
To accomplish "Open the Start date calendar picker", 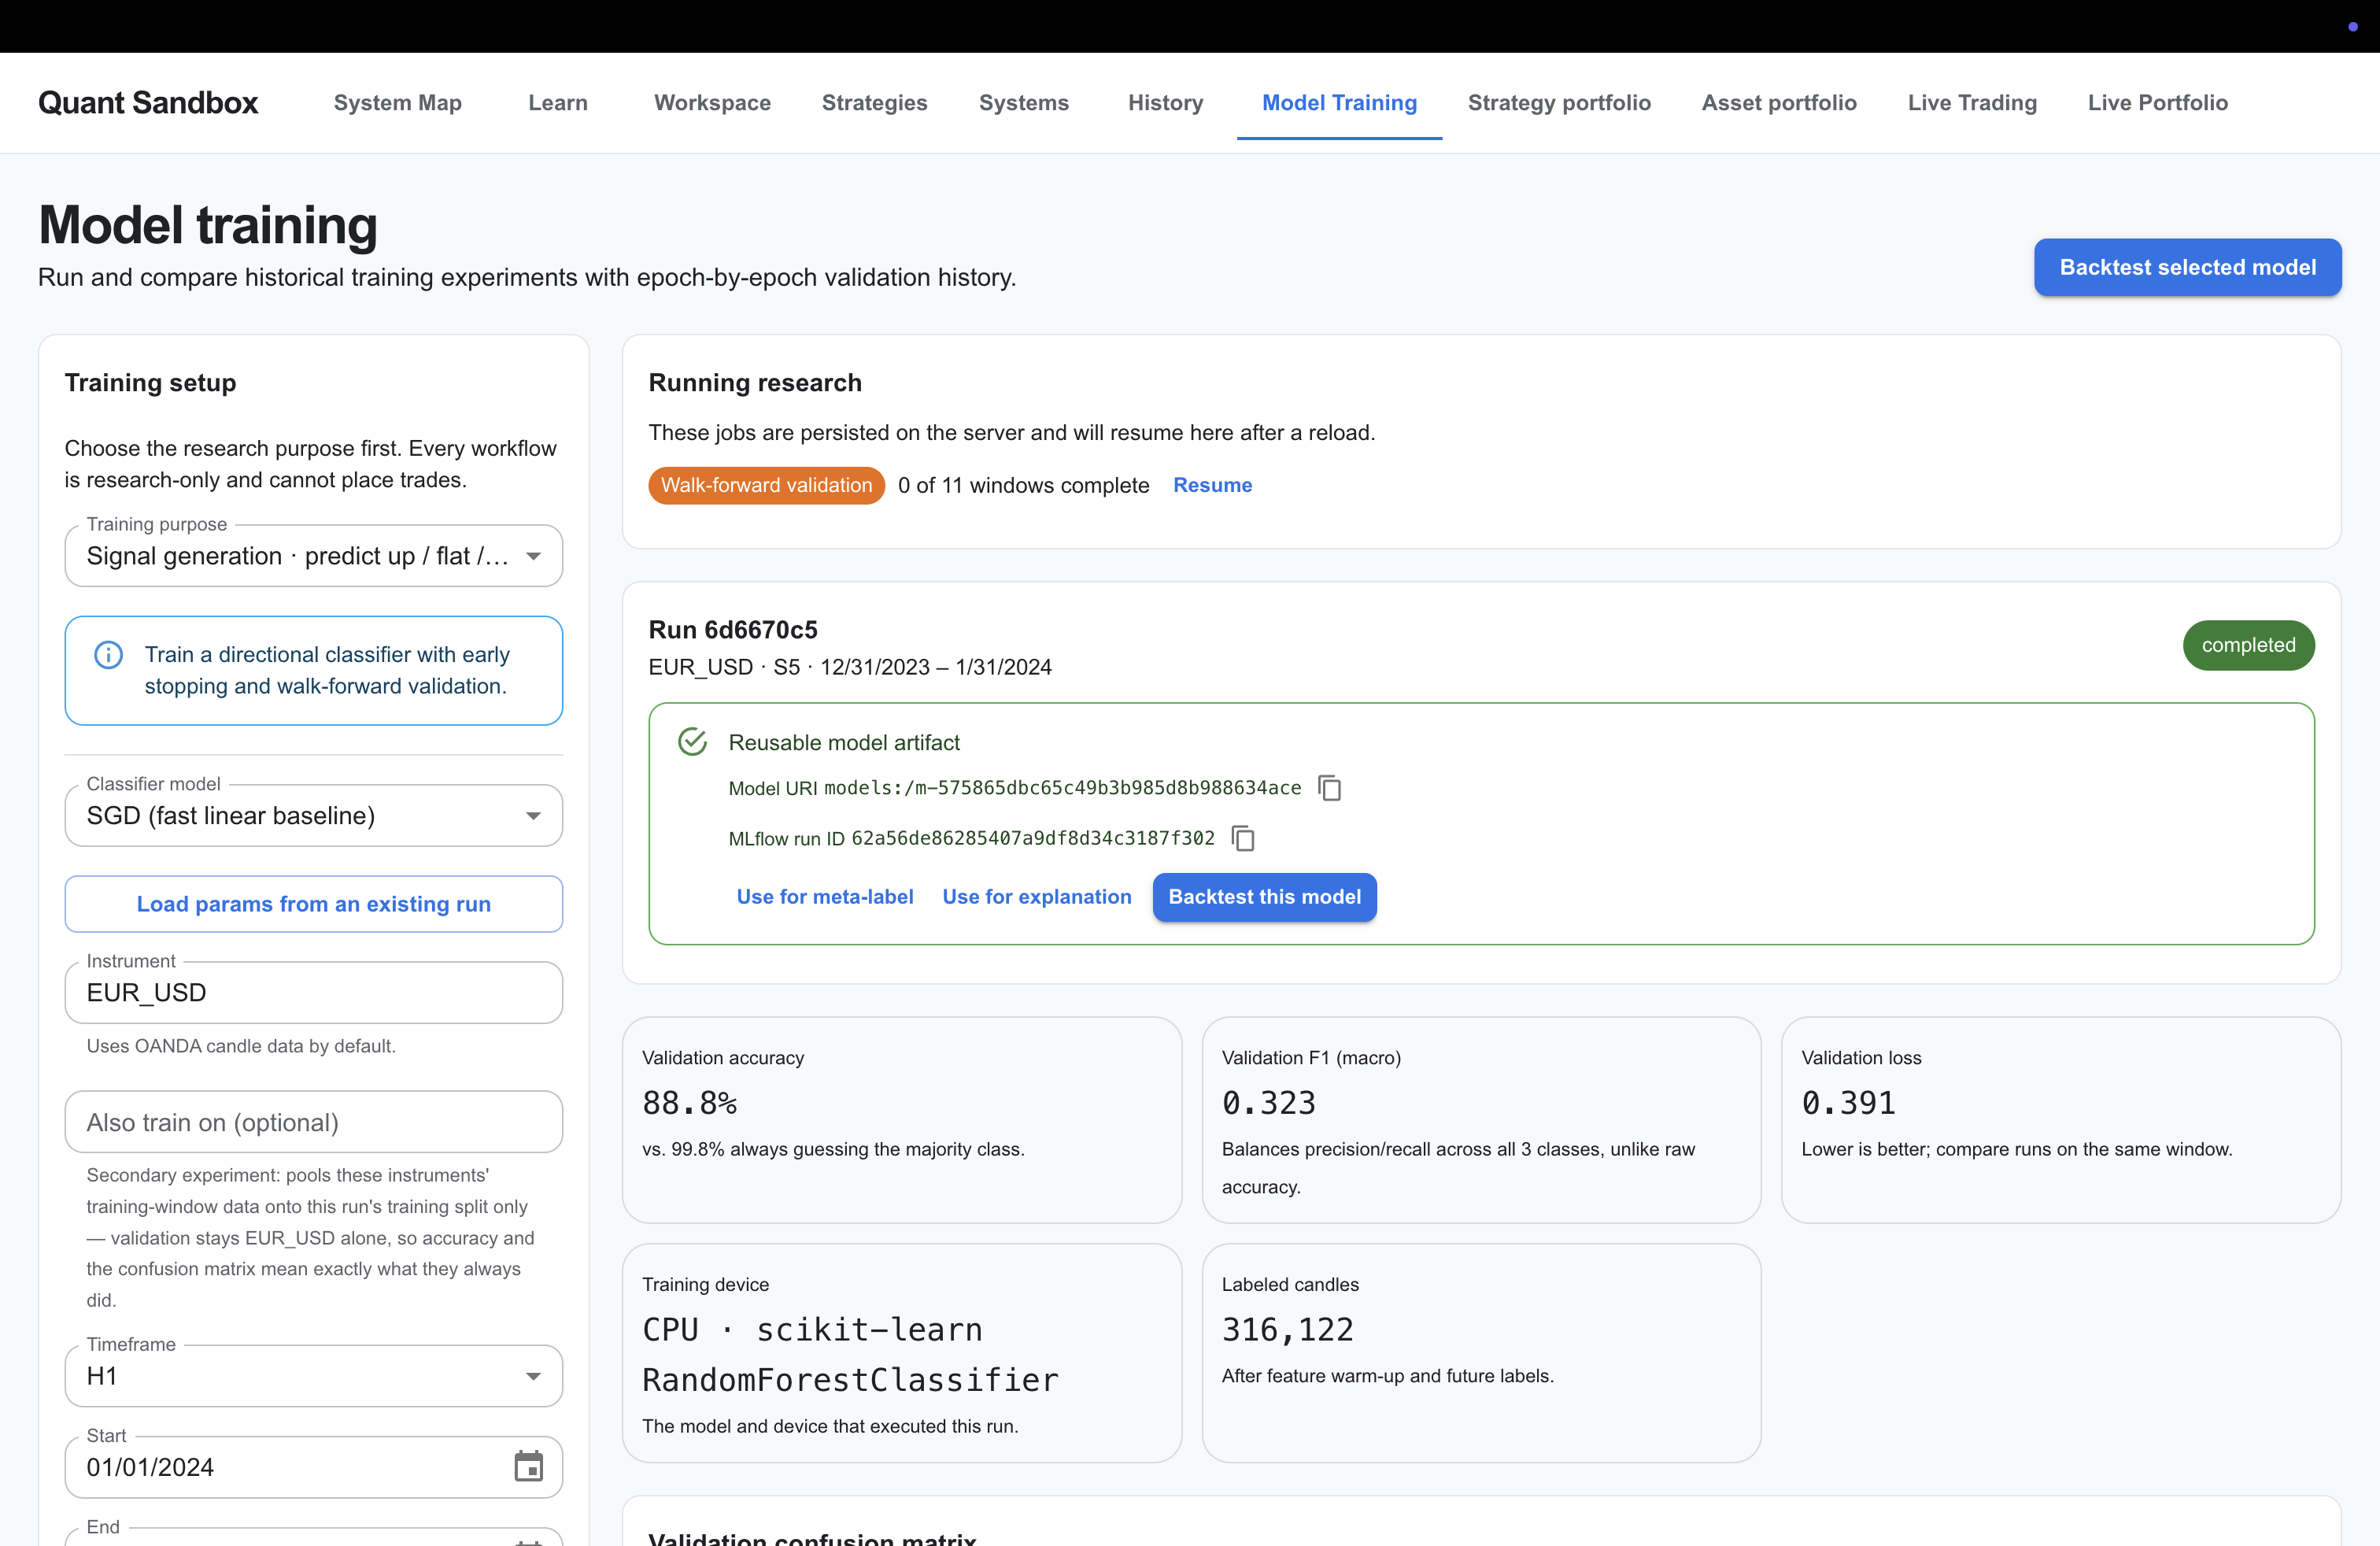I will [528, 1467].
